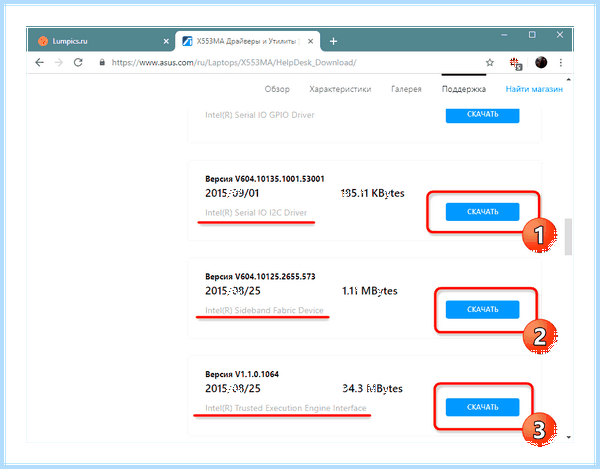Viewport: 600px width, 469px height.
Task: Open the Галерея section
Action: pos(406,89)
